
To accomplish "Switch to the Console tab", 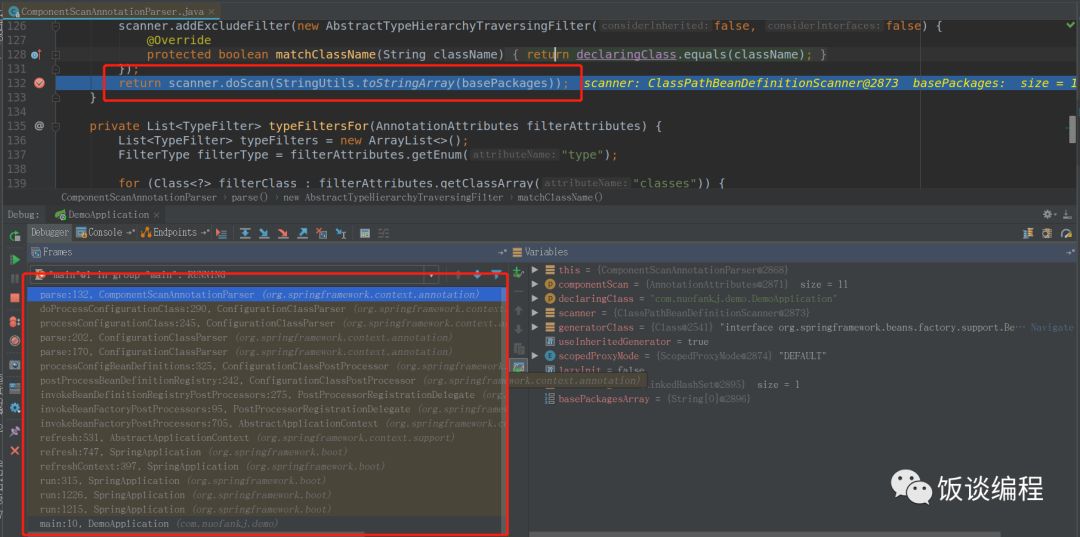I will pos(105,233).
